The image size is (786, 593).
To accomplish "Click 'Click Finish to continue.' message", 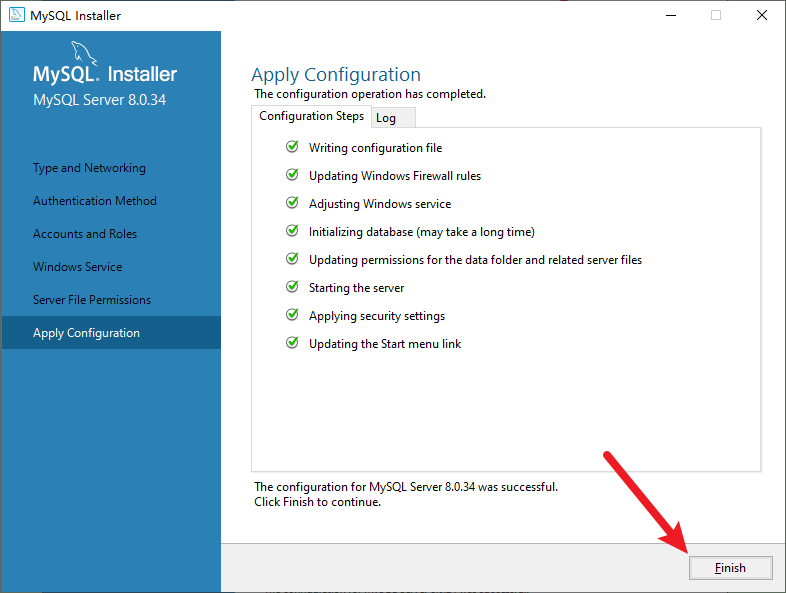I will pyautogui.click(x=317, y=502).
